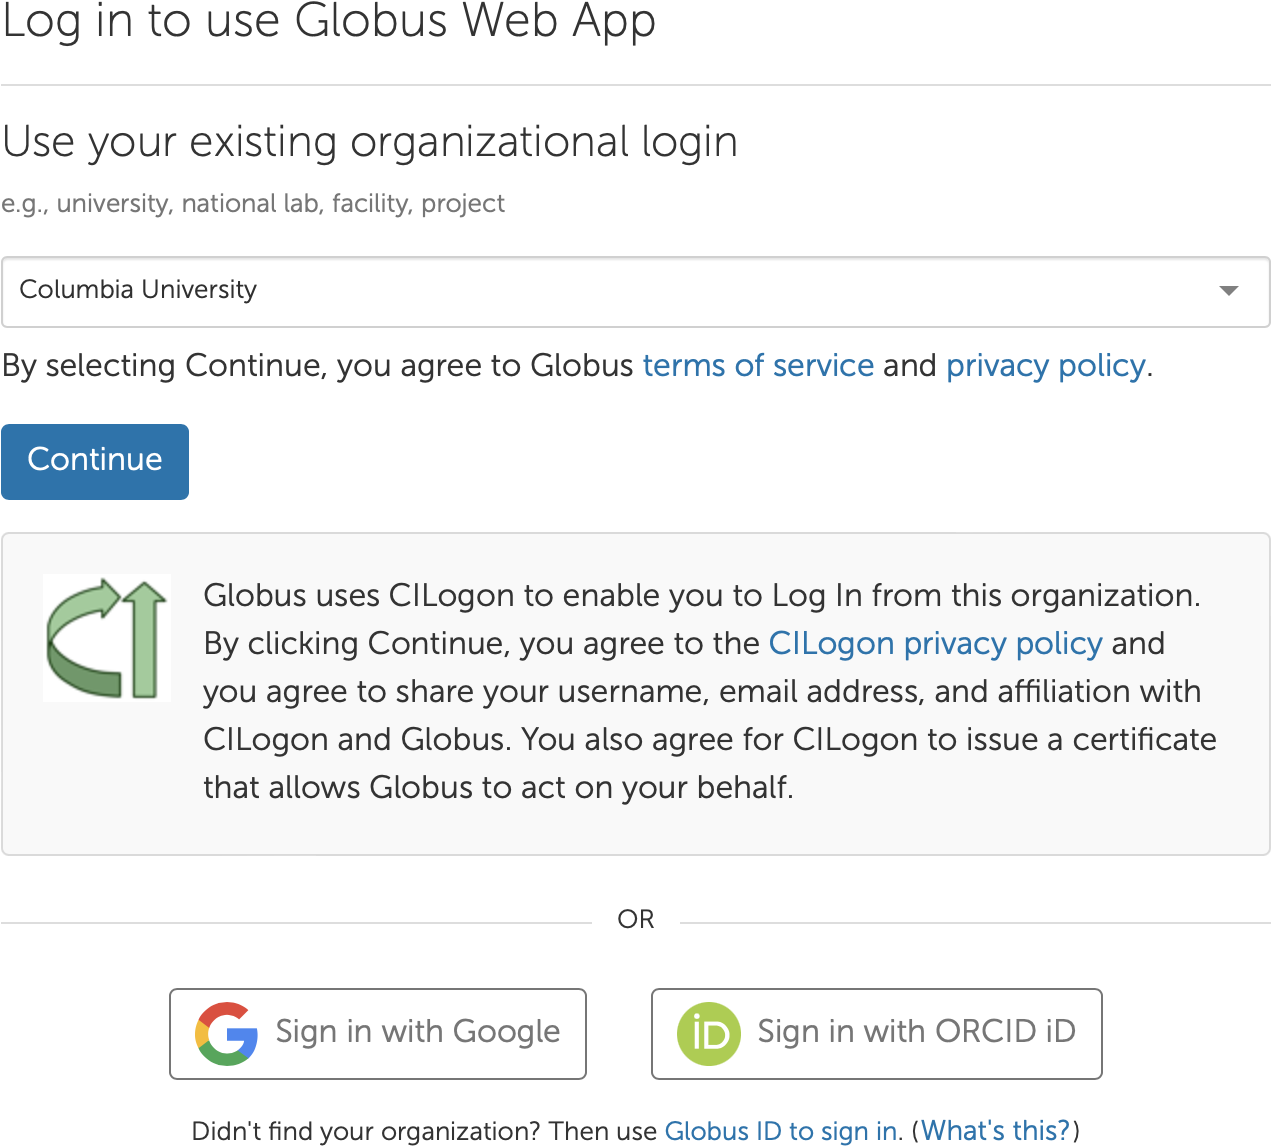Click the Google G logo icon

point(227,1033)
